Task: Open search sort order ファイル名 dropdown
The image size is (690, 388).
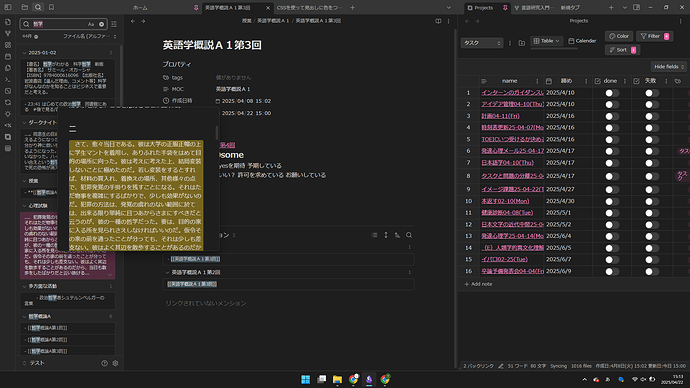Action: [89, 37]
